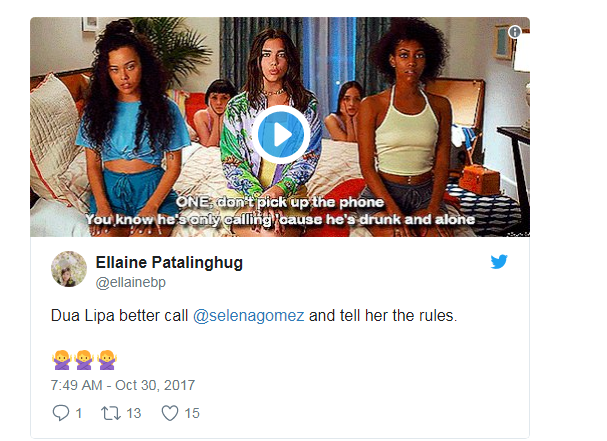
Task: Click the 'Dua Lipa better call' tweet text
Action: (110, 316)
